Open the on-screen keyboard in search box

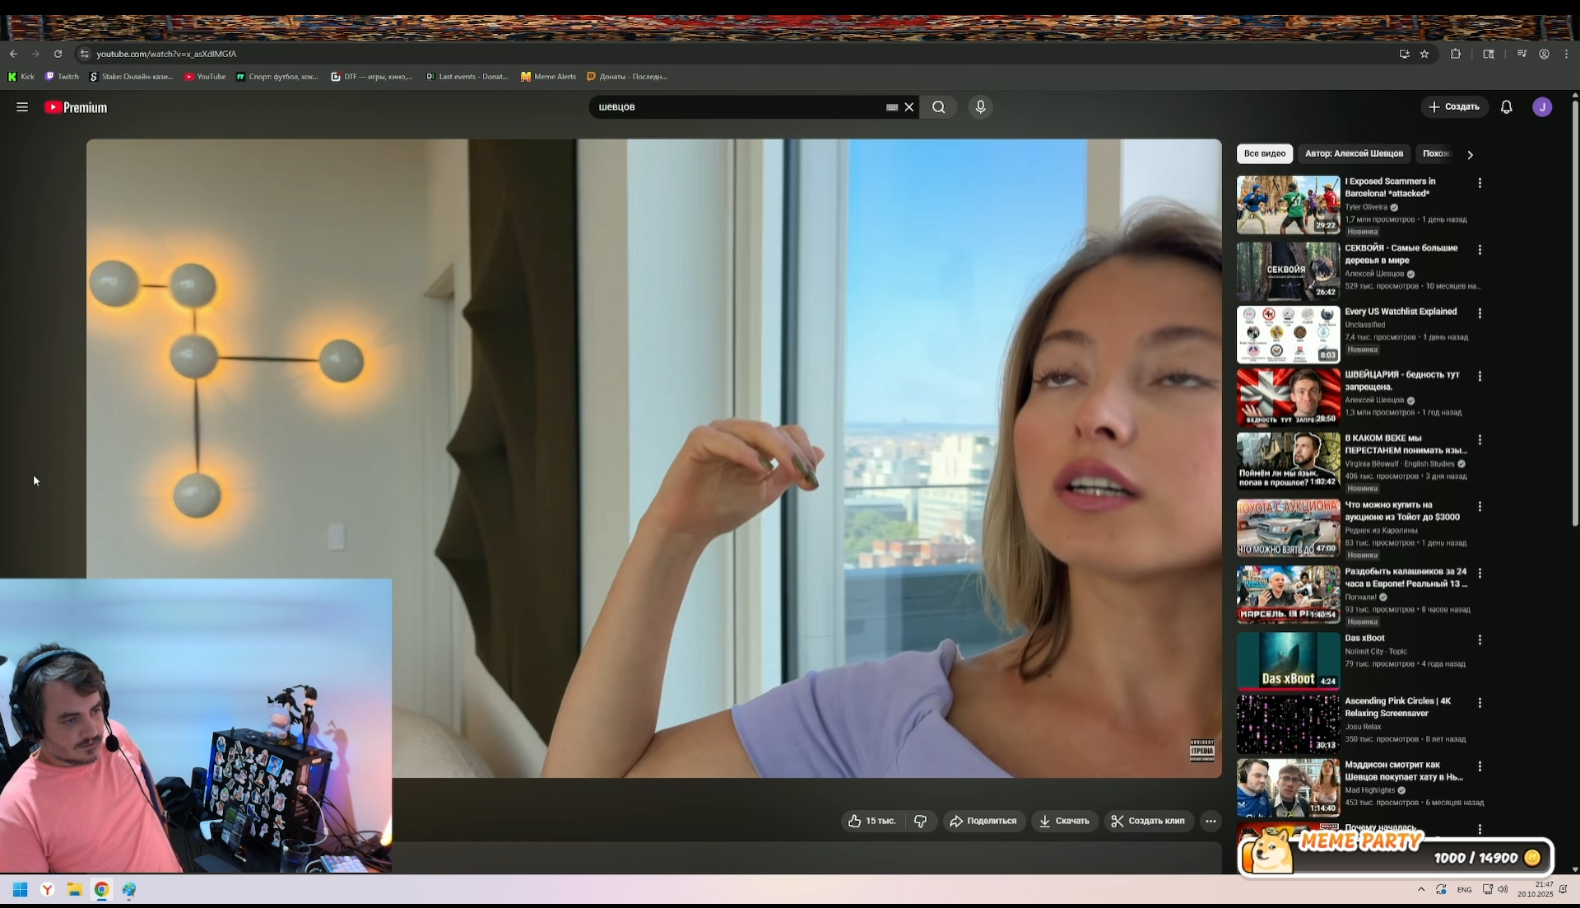(x=891, y=107)
